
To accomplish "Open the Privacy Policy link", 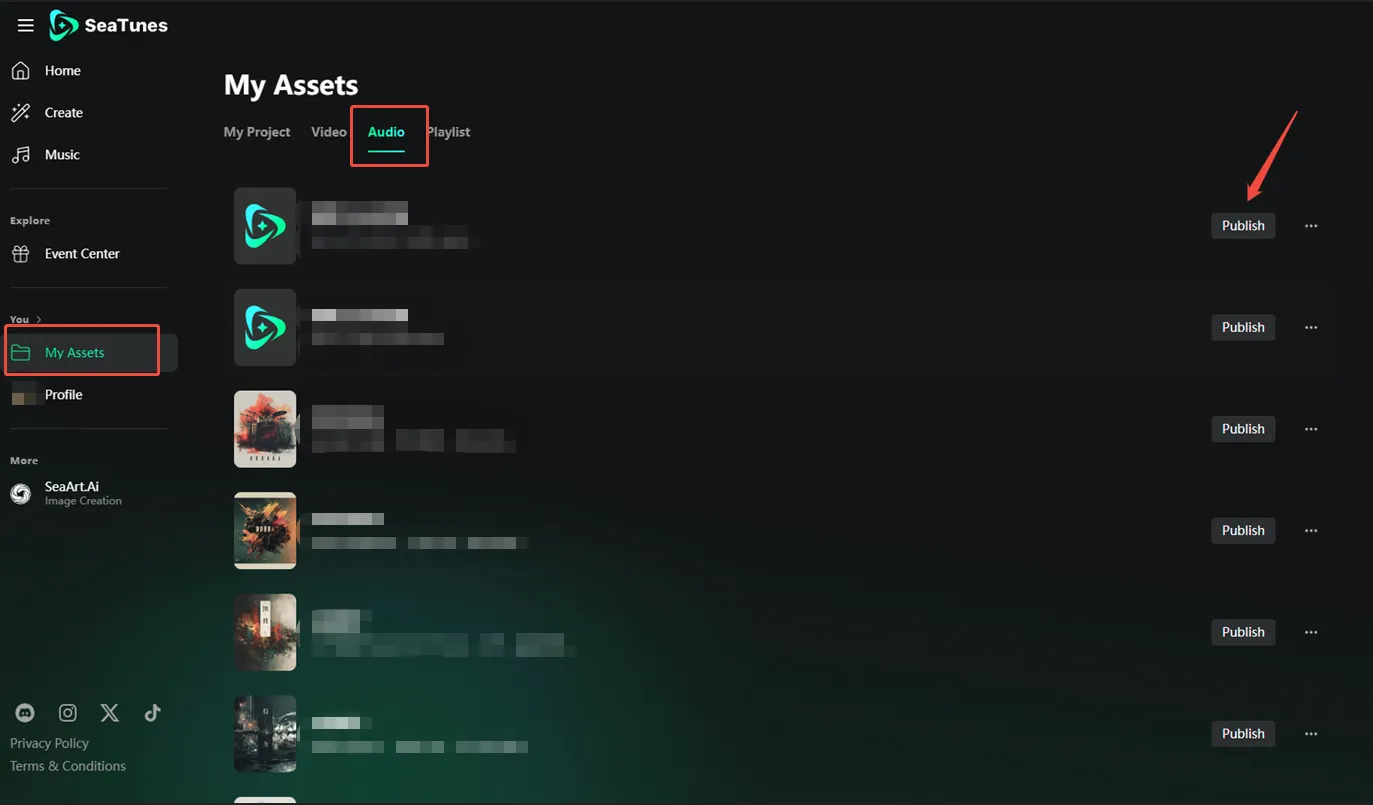I will click(x=49, y=743).
